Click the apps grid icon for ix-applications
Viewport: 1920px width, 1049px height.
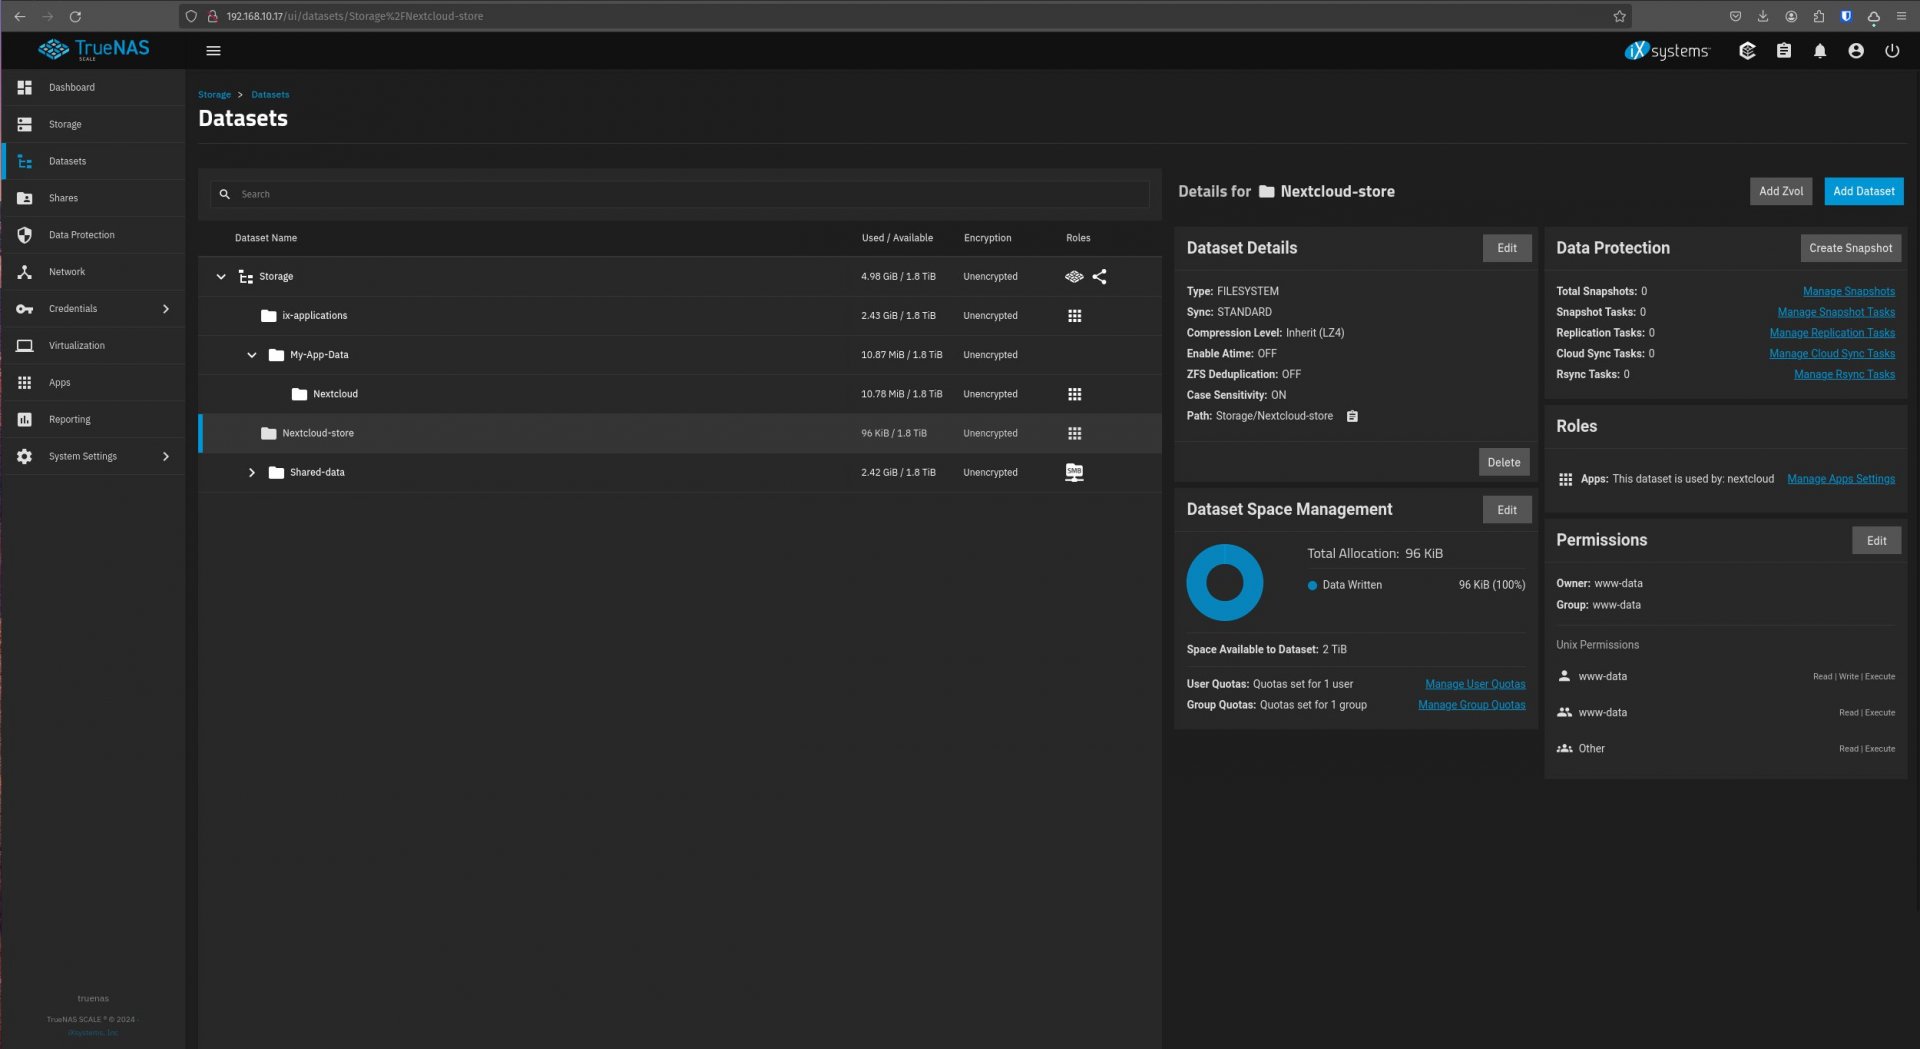tap(1074, 316)
